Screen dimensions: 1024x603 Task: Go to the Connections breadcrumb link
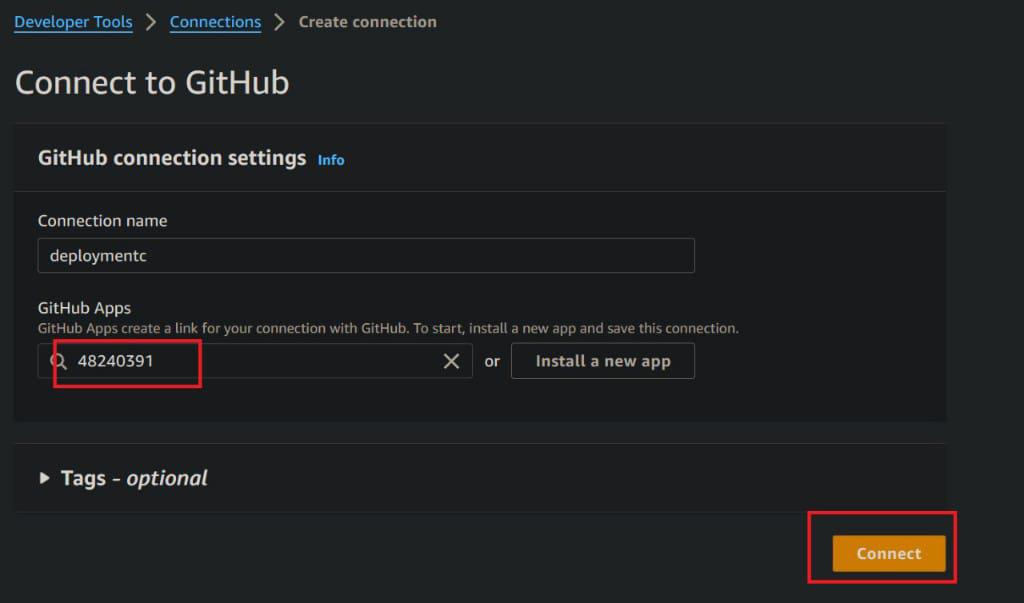215,22
